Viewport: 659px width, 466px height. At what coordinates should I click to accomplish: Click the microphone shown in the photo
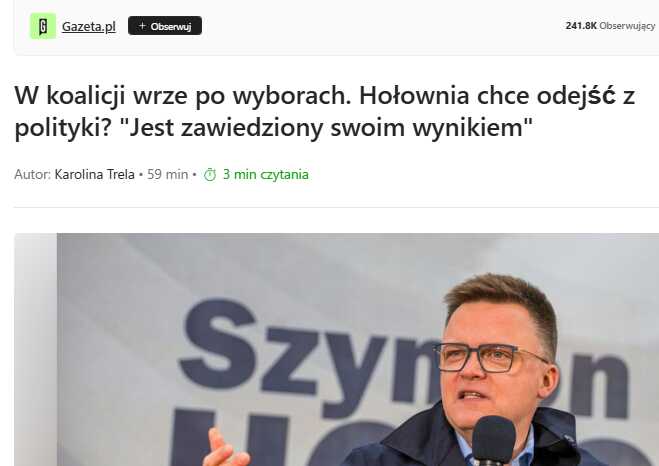tap(493, 441)
